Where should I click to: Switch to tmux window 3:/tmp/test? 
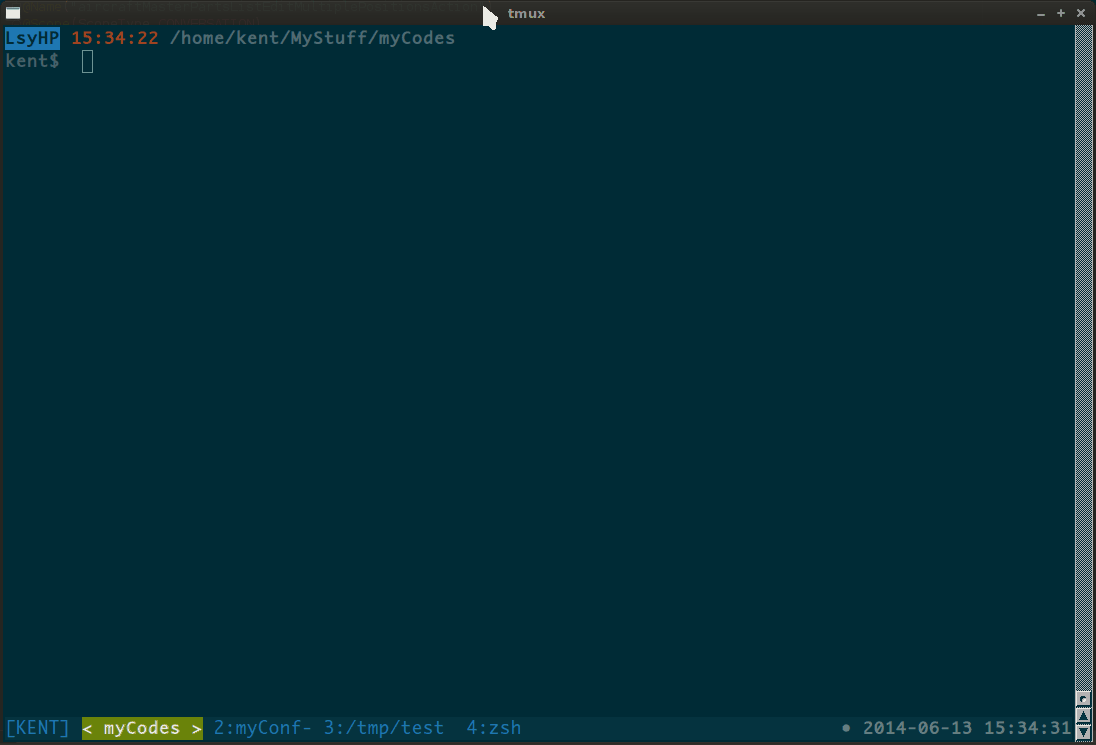tap(383, 728)
